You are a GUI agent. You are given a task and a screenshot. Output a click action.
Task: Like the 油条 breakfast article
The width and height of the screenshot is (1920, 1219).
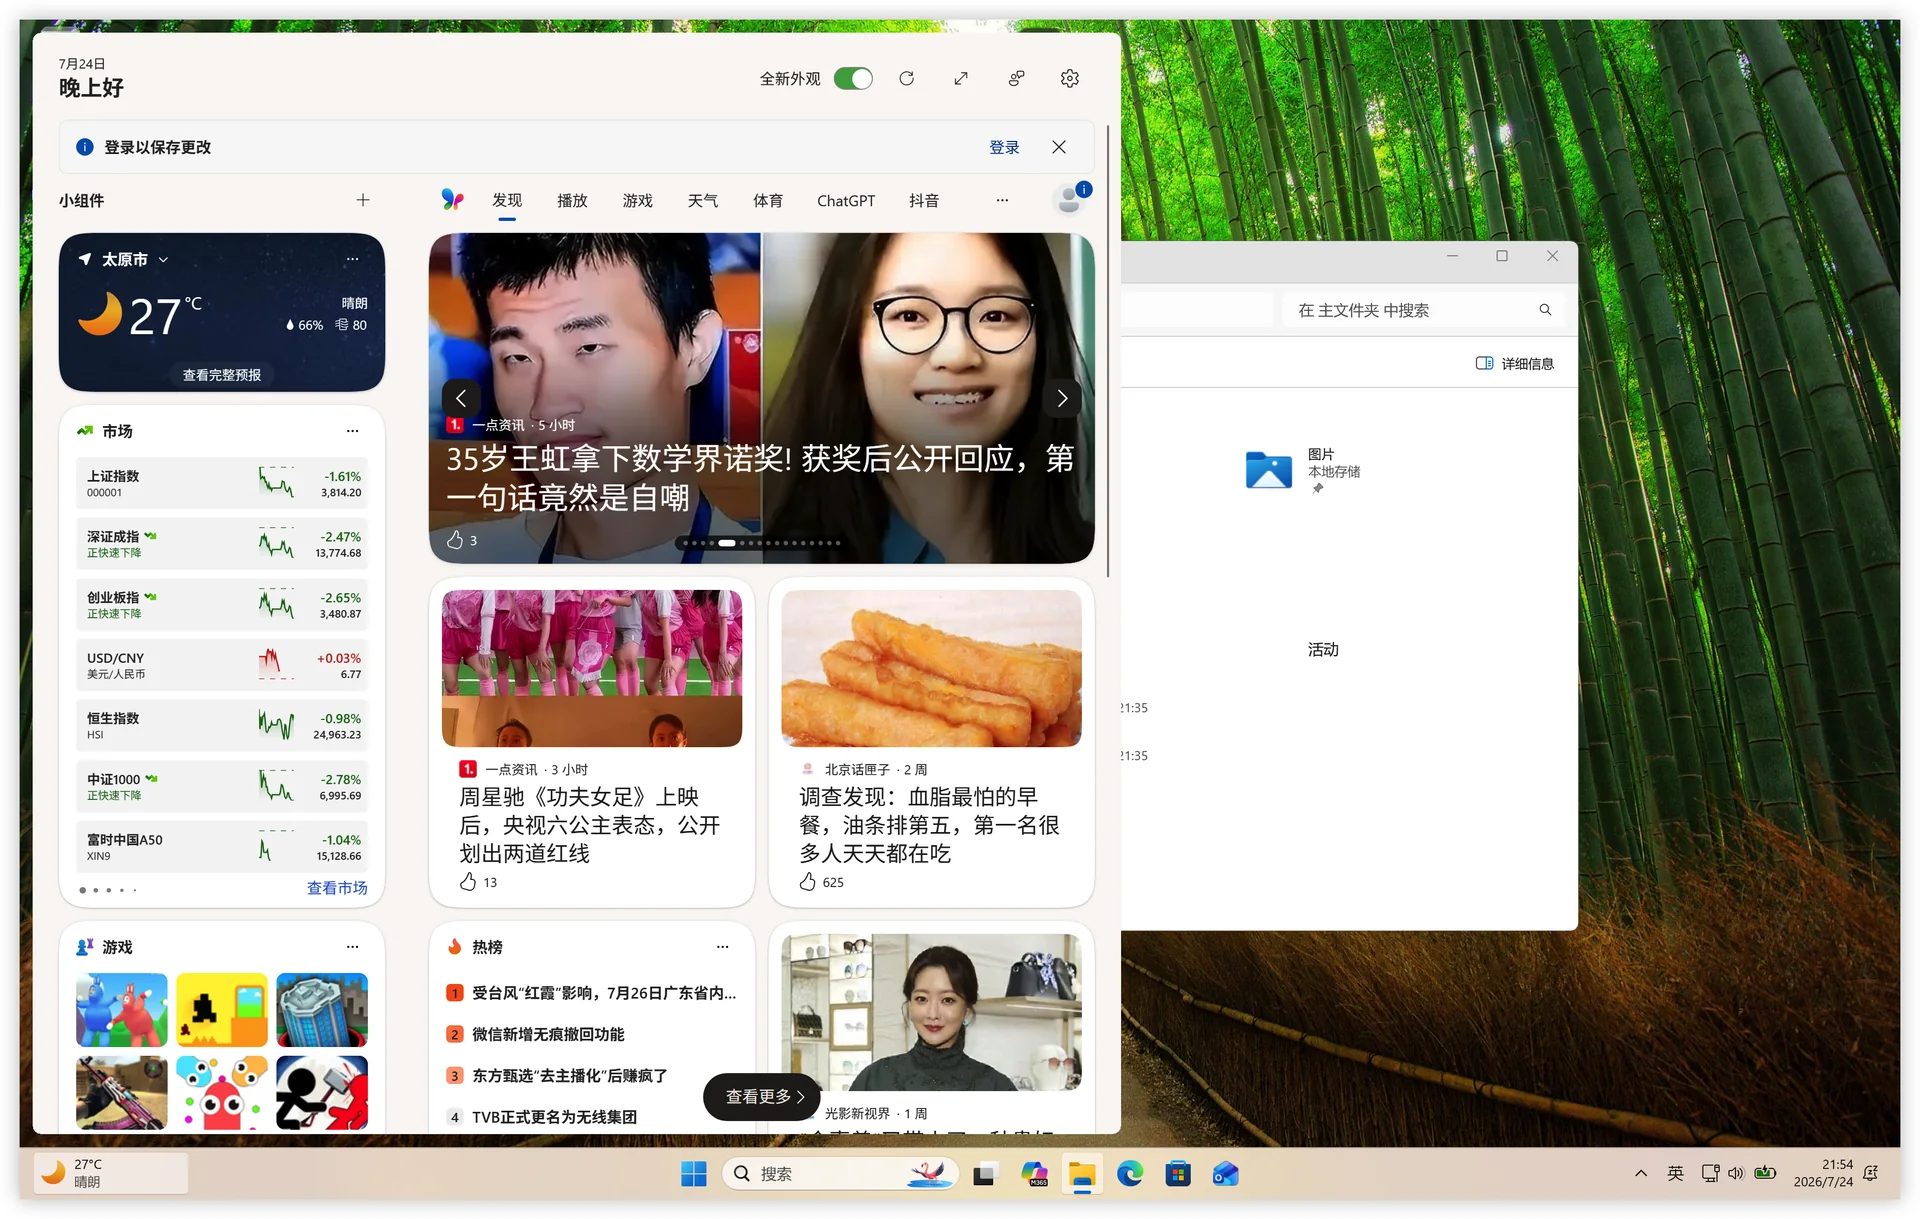tap(808, 882)
